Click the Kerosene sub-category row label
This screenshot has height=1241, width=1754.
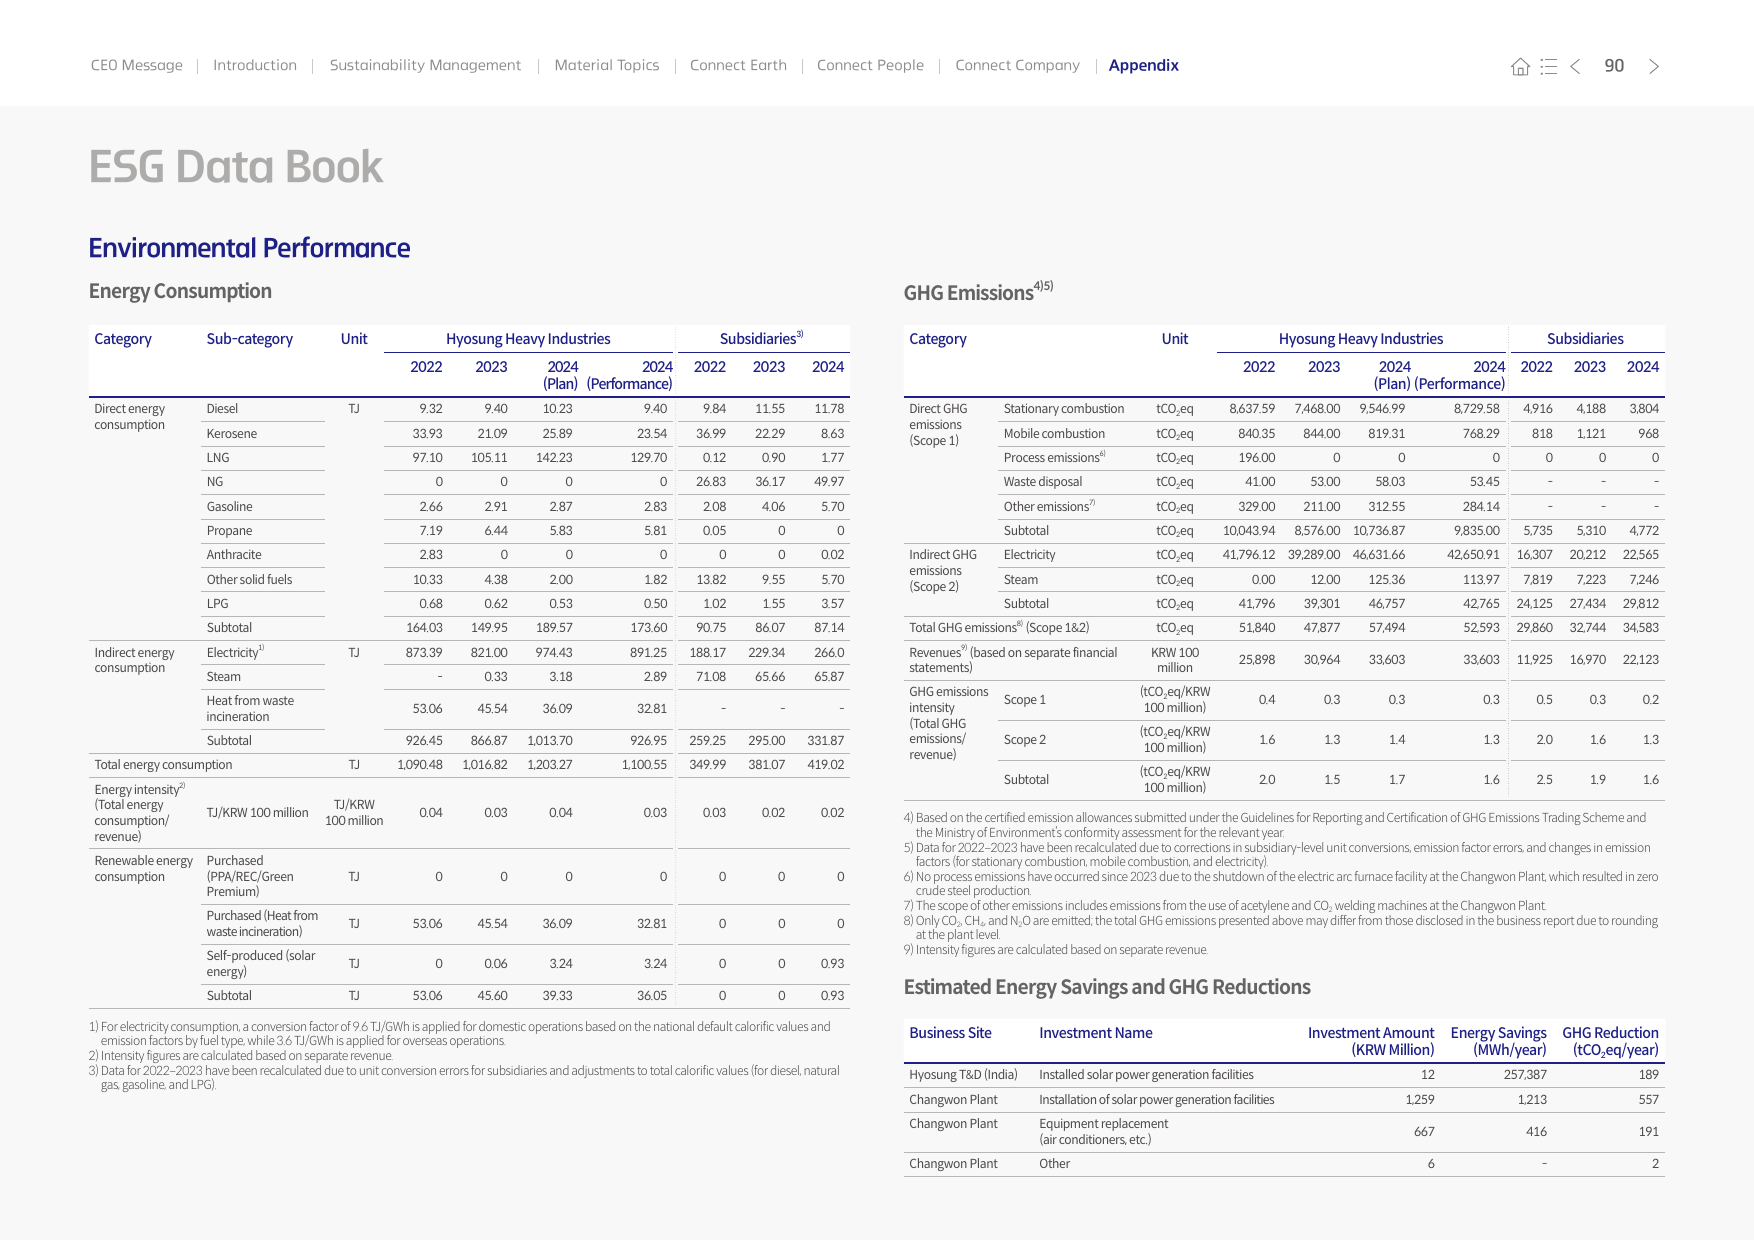pyautogui.click(x=232, y=434)
